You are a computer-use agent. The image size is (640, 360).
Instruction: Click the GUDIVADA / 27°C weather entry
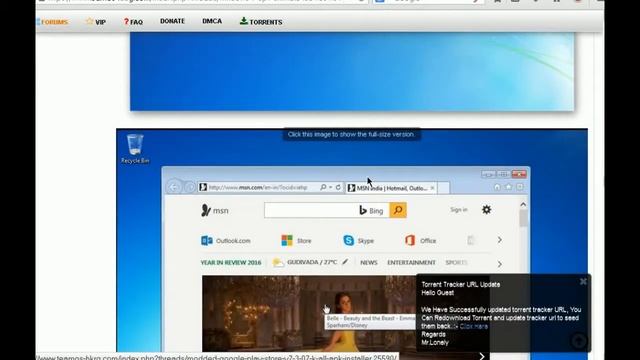click(x=305, y=262)
